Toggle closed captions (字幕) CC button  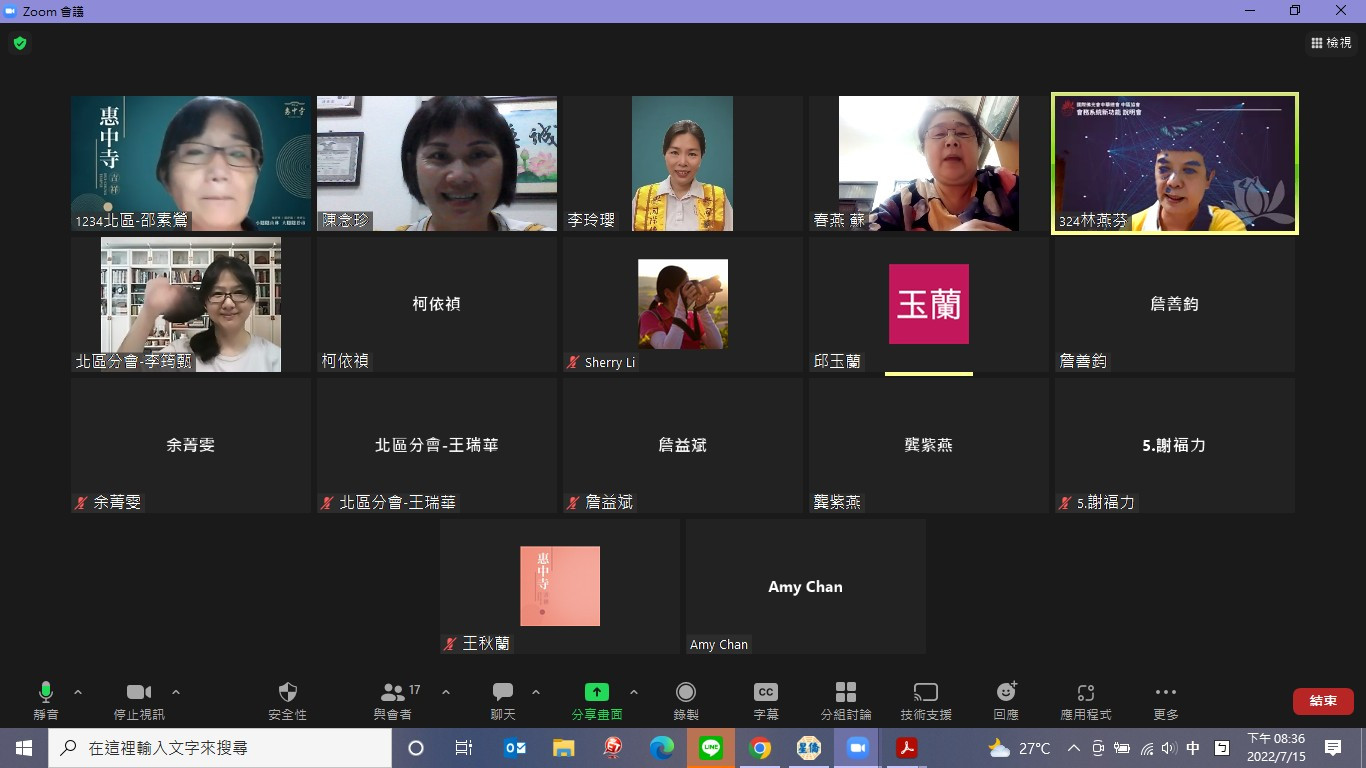(766, 693)
